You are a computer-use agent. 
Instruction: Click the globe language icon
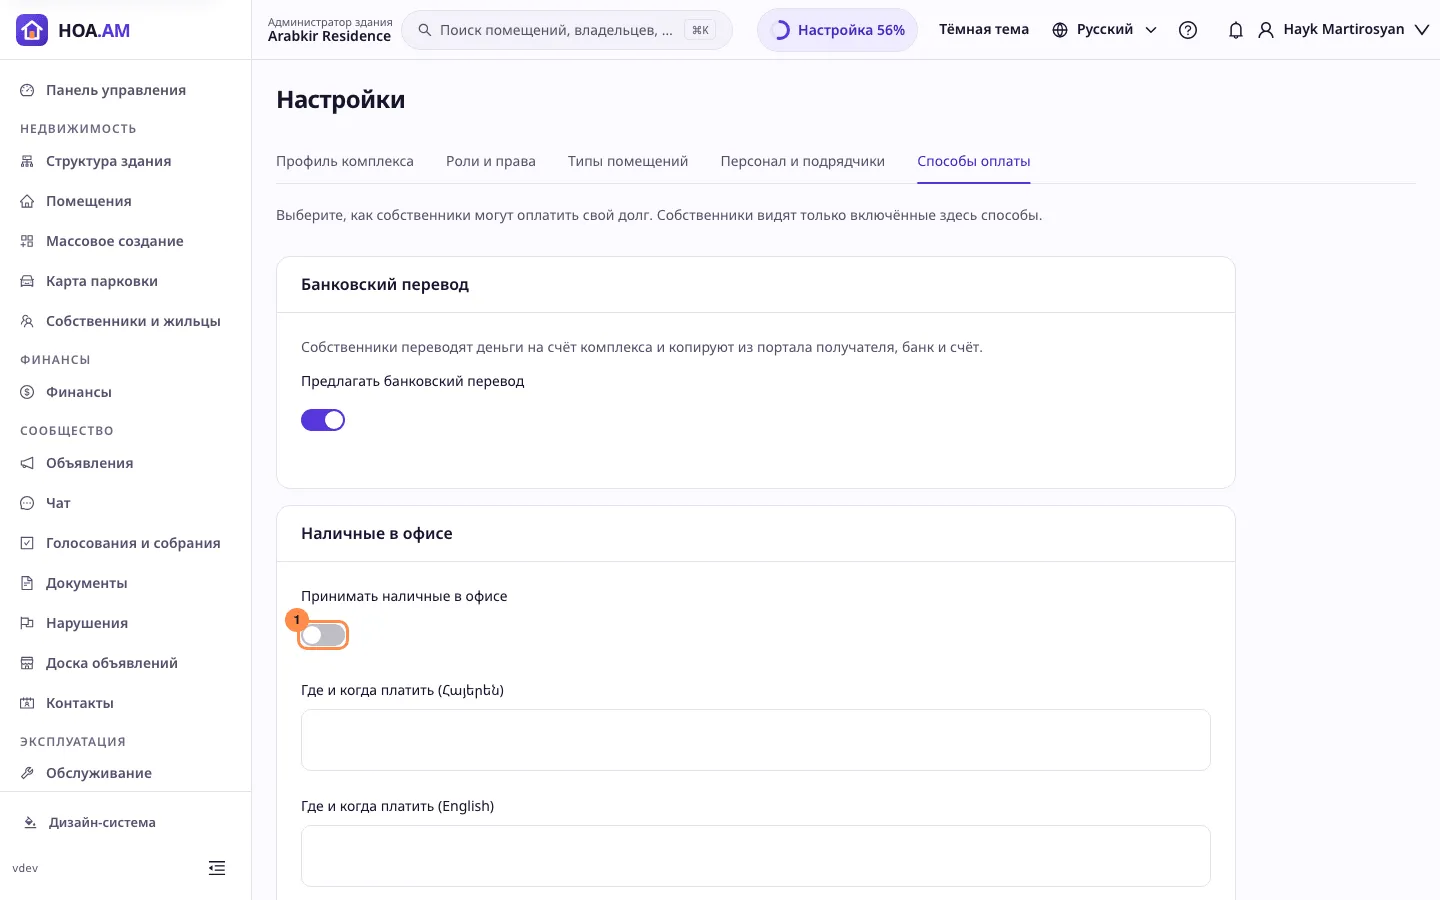point(1060,30)
